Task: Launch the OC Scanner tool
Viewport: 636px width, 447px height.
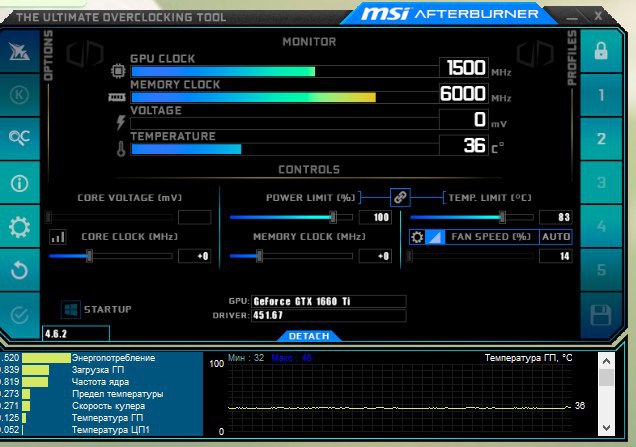Action: tap(19, 138)
